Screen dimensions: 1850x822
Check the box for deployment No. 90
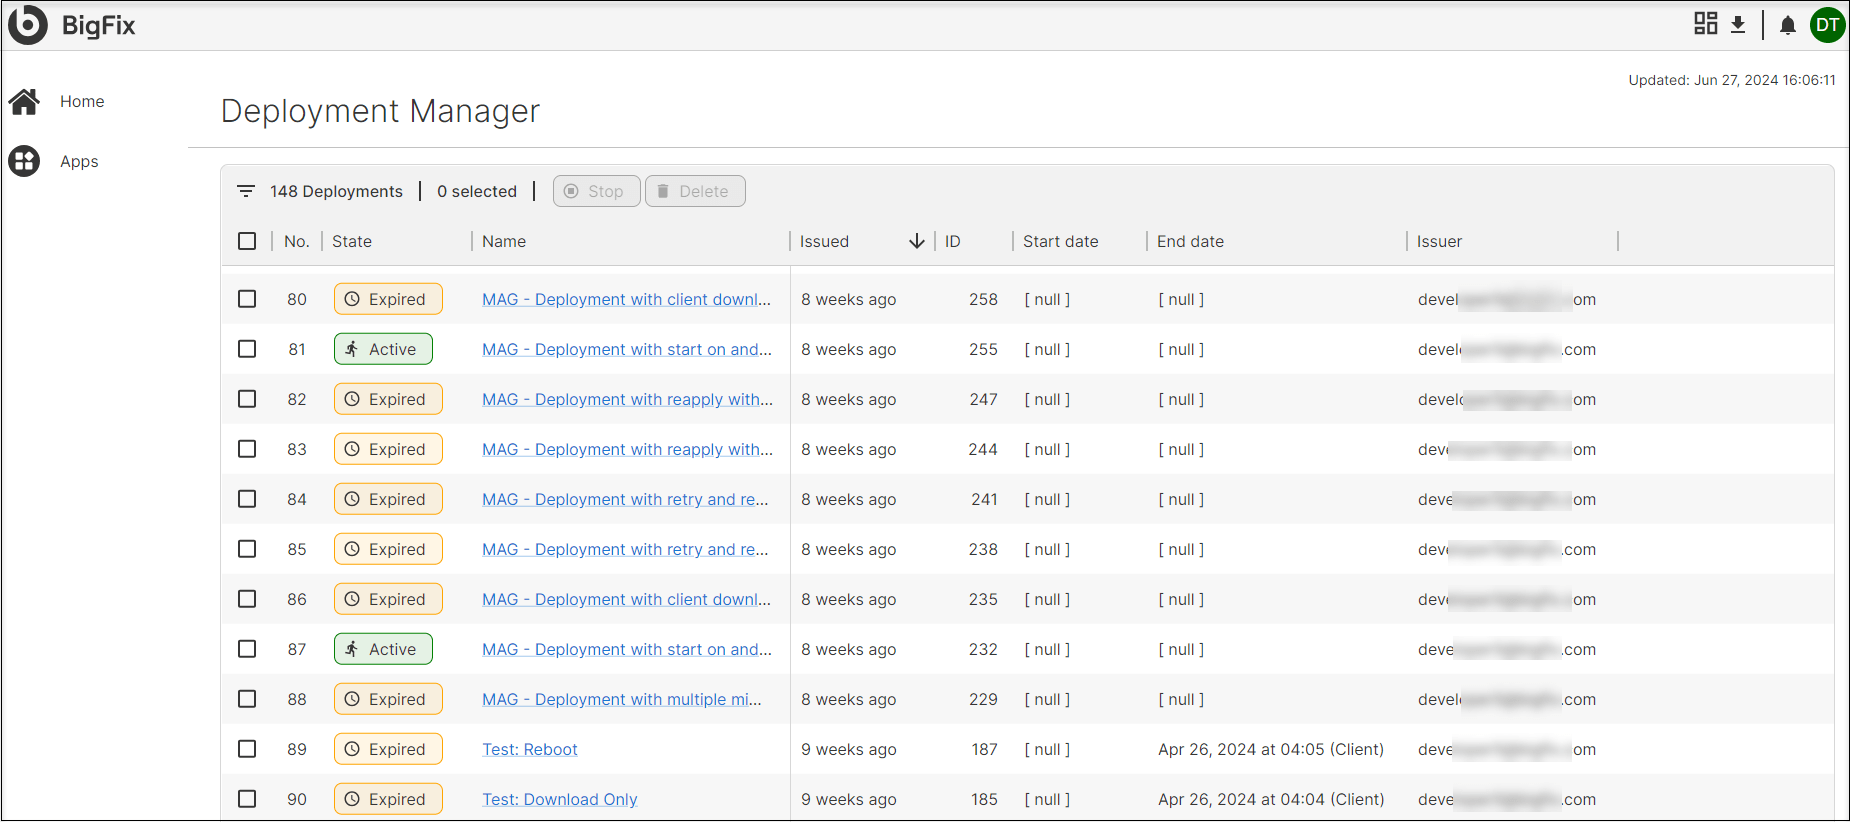click(x=247, y=799)
